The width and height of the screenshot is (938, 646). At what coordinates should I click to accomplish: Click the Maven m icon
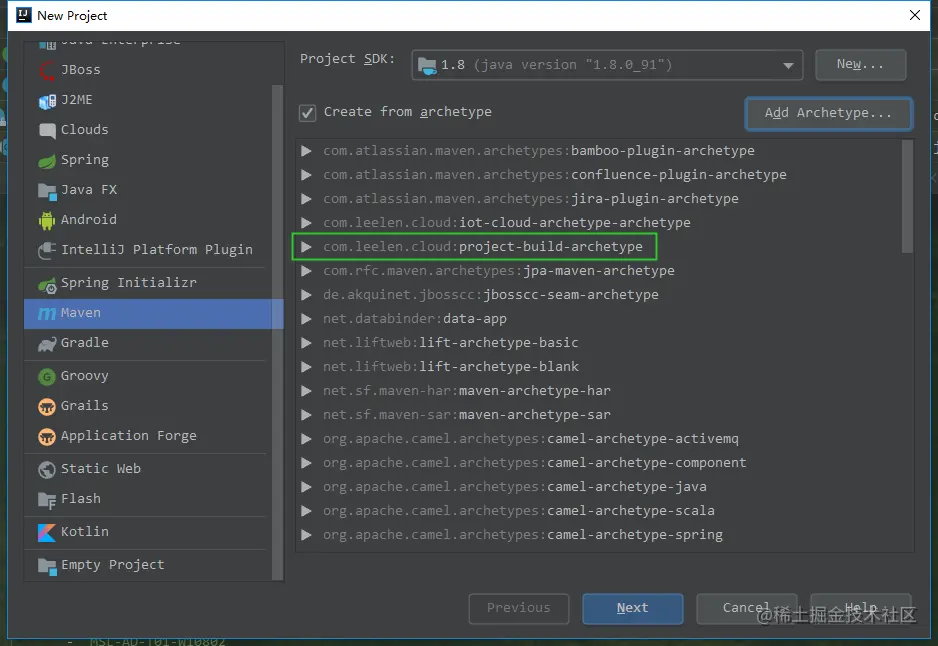(47, 313)
